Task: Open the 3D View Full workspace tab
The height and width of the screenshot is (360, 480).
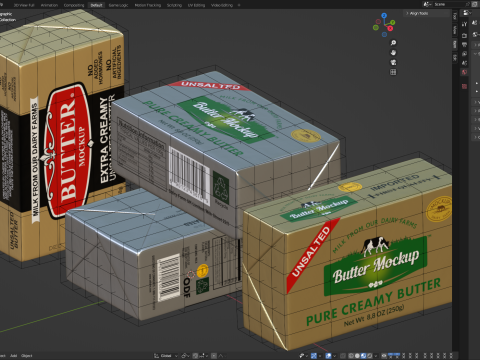Action: click(24, 5)
